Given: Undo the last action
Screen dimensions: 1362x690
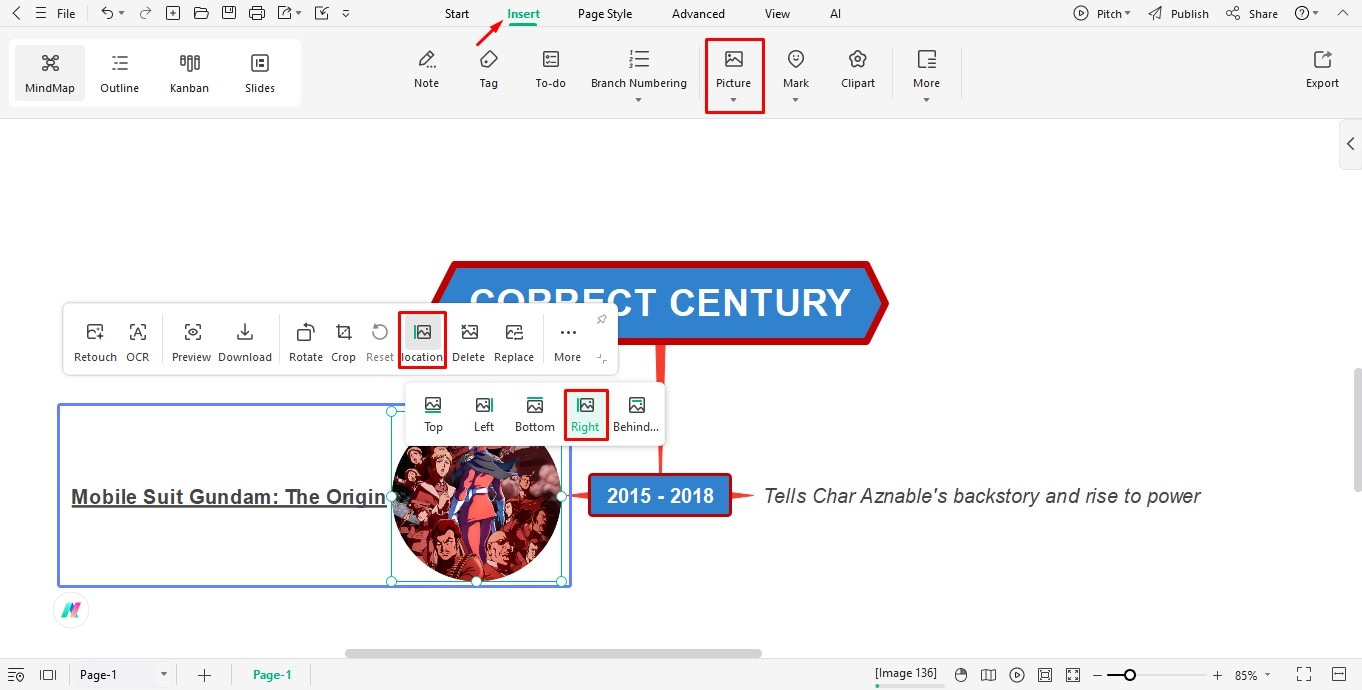Looking at the screenshot, I should tap(107, 14).
